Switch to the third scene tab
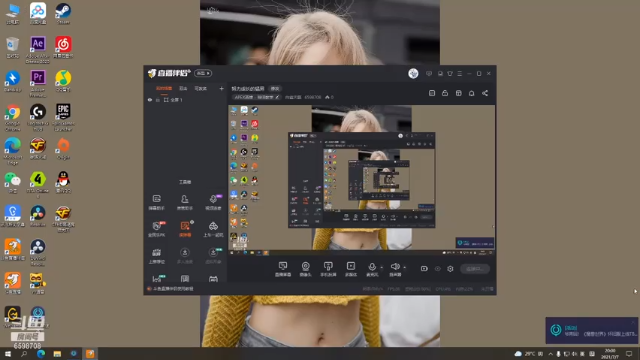The image size is (640, 360). [x=200, y=89]
